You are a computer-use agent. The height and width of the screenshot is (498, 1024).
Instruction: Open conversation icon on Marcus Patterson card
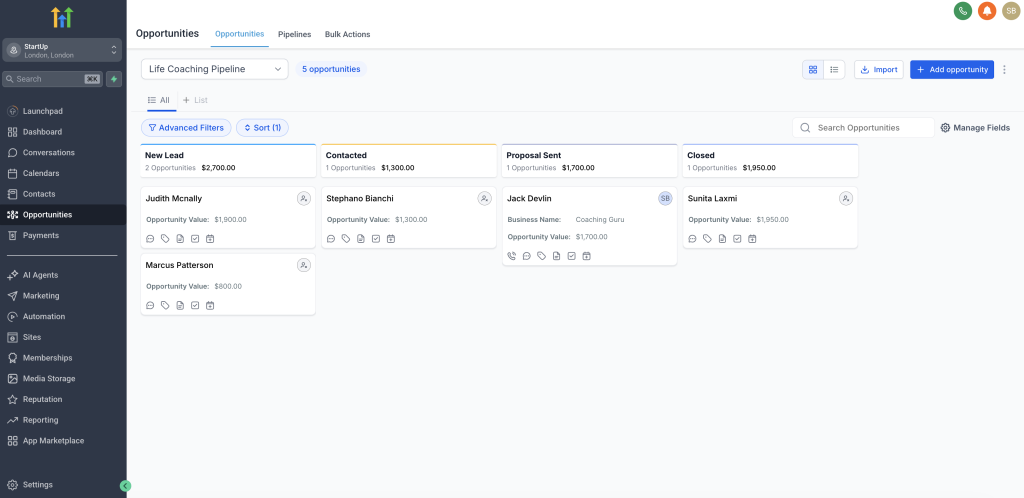[150, 305]
